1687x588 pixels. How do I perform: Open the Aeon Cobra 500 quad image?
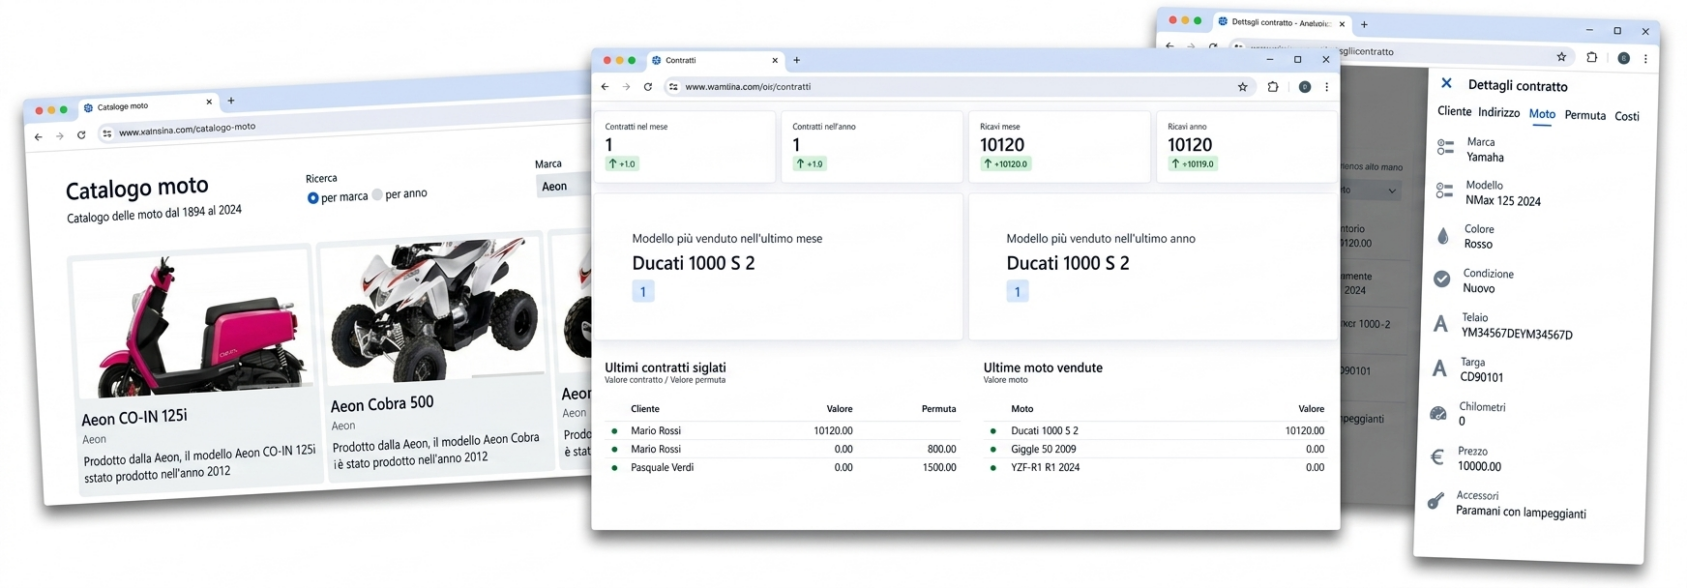pos(433,310)
